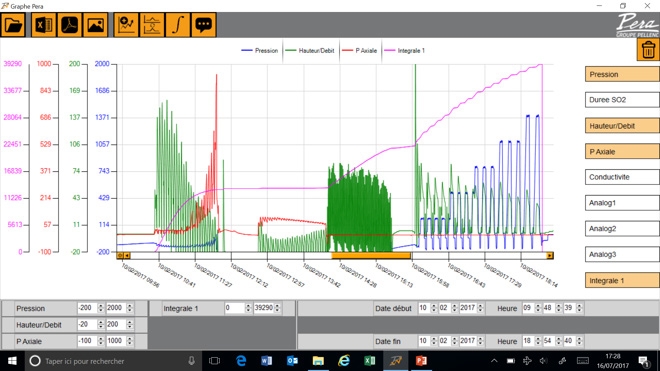Click the Integrale 1 legend entry
Screen dimensions: 660x371
pyautogui.click(x=405, y=51)
